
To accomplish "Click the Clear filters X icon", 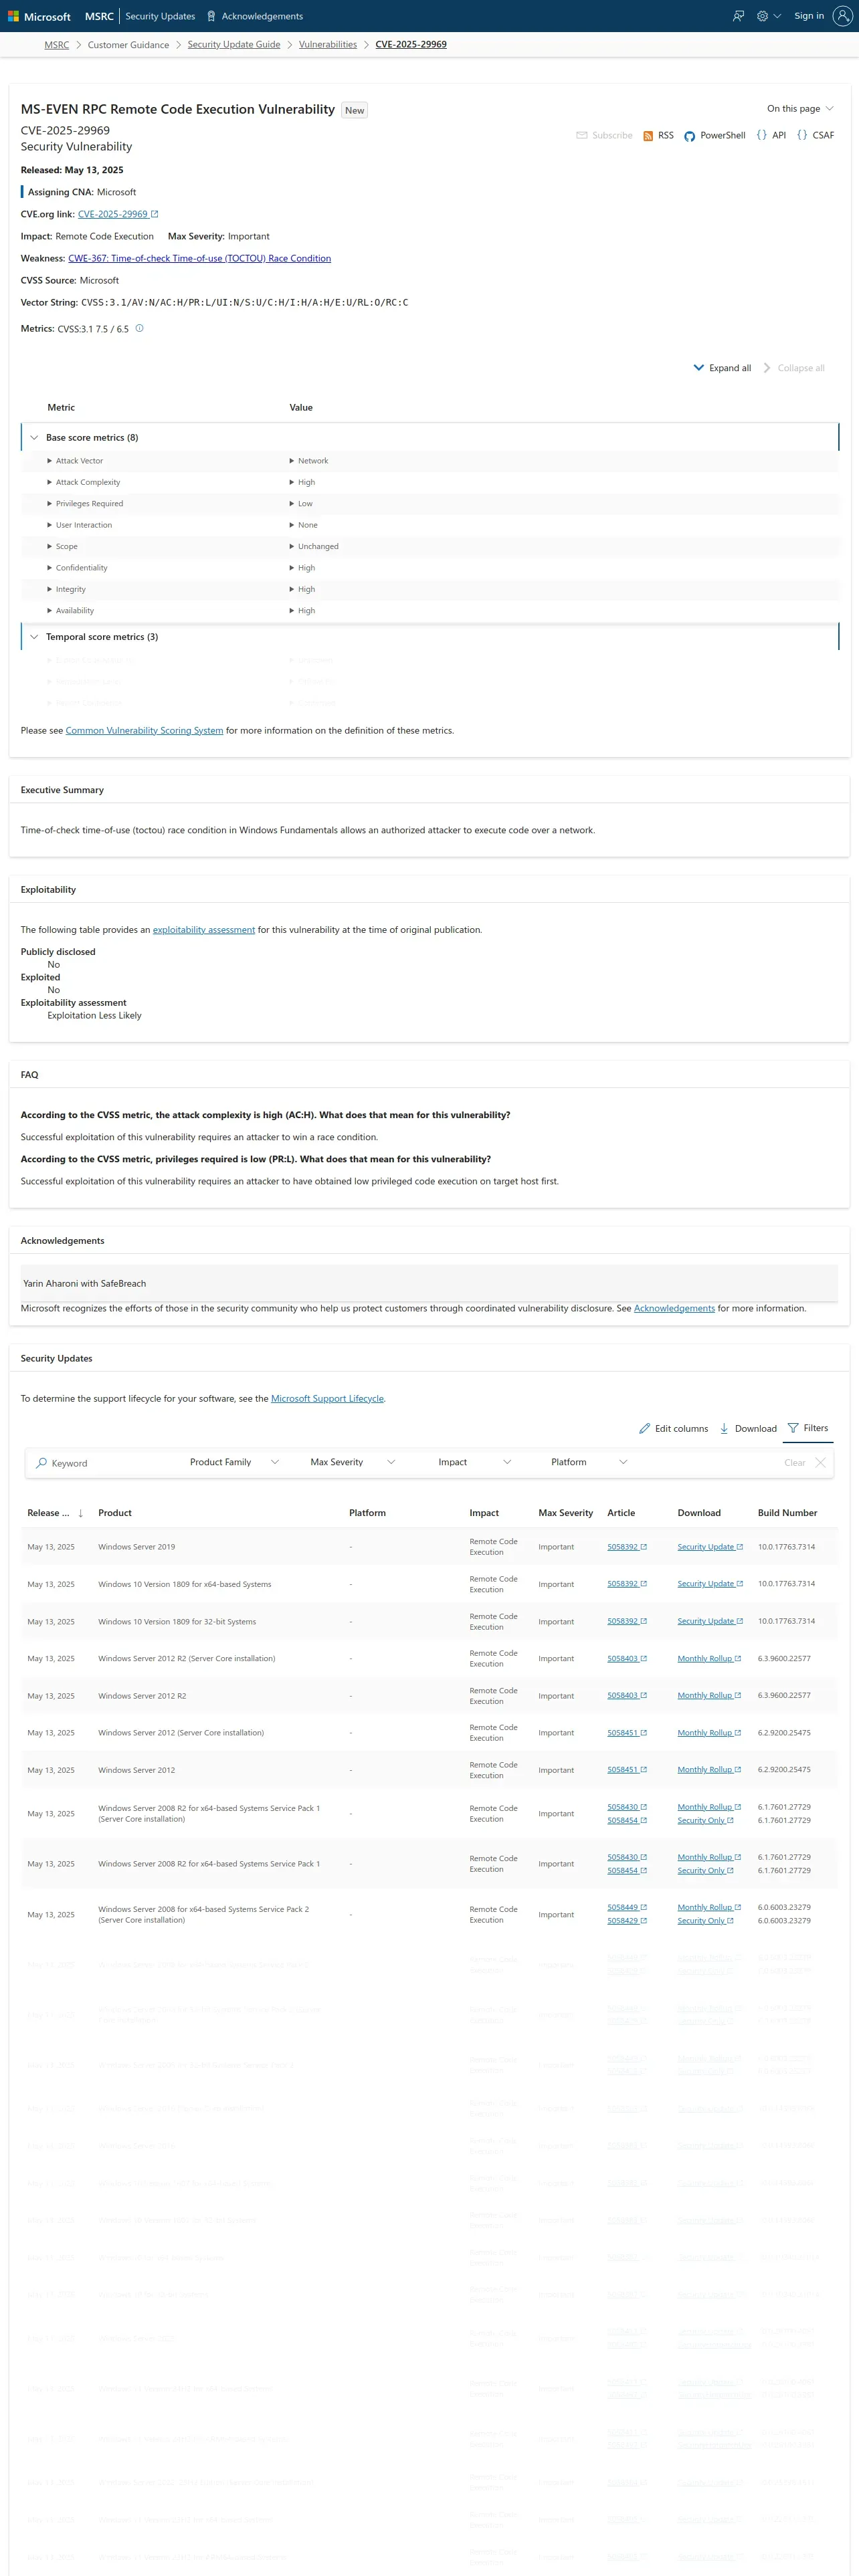I will [820, 1462].
